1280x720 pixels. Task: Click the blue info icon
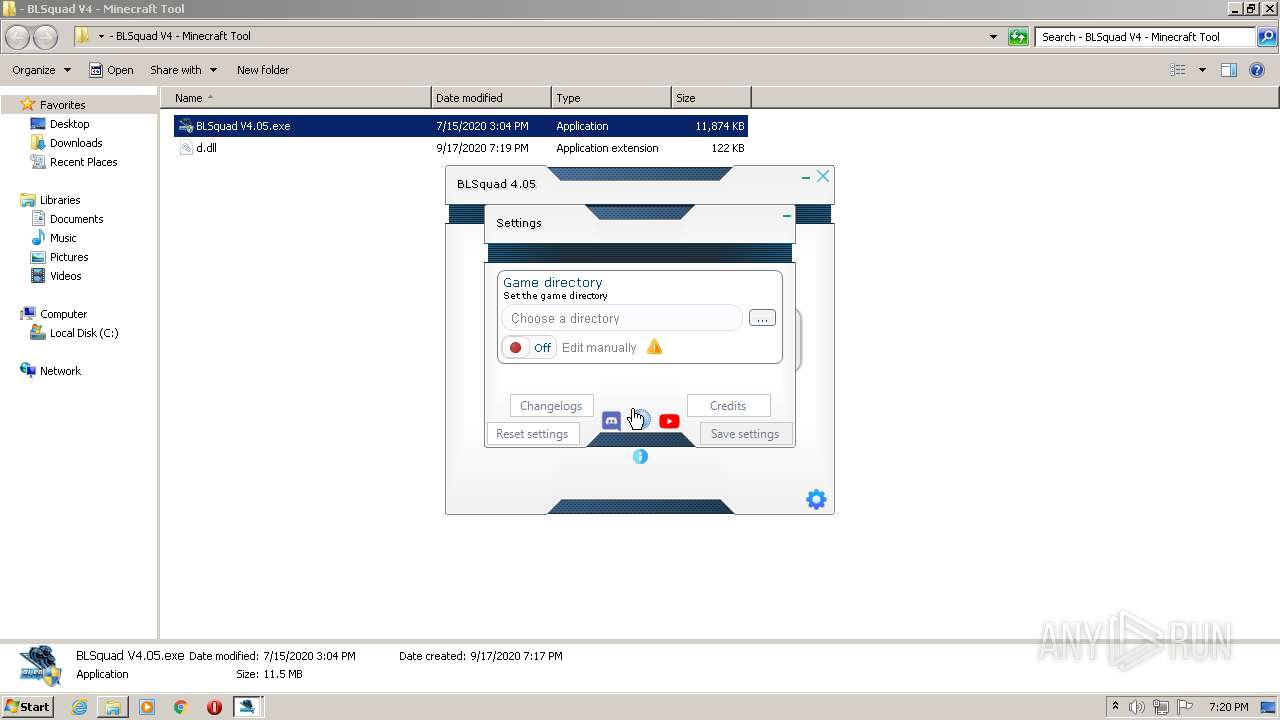(640, 457)
